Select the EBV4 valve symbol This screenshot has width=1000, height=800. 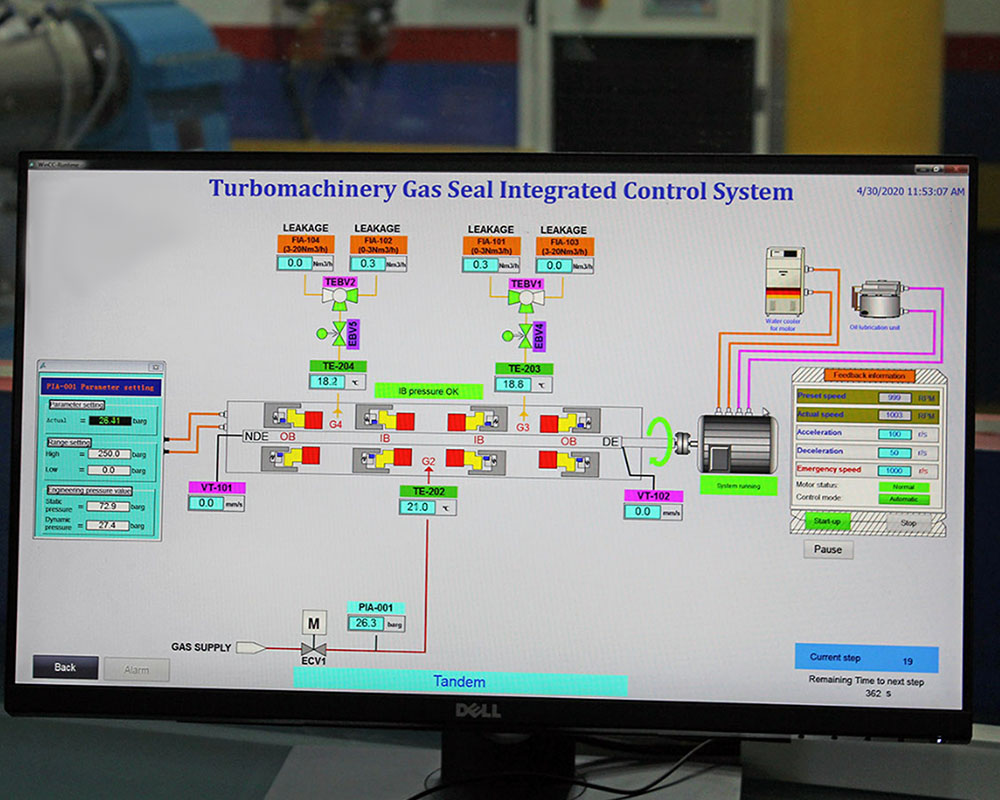(x=525, y=335)
